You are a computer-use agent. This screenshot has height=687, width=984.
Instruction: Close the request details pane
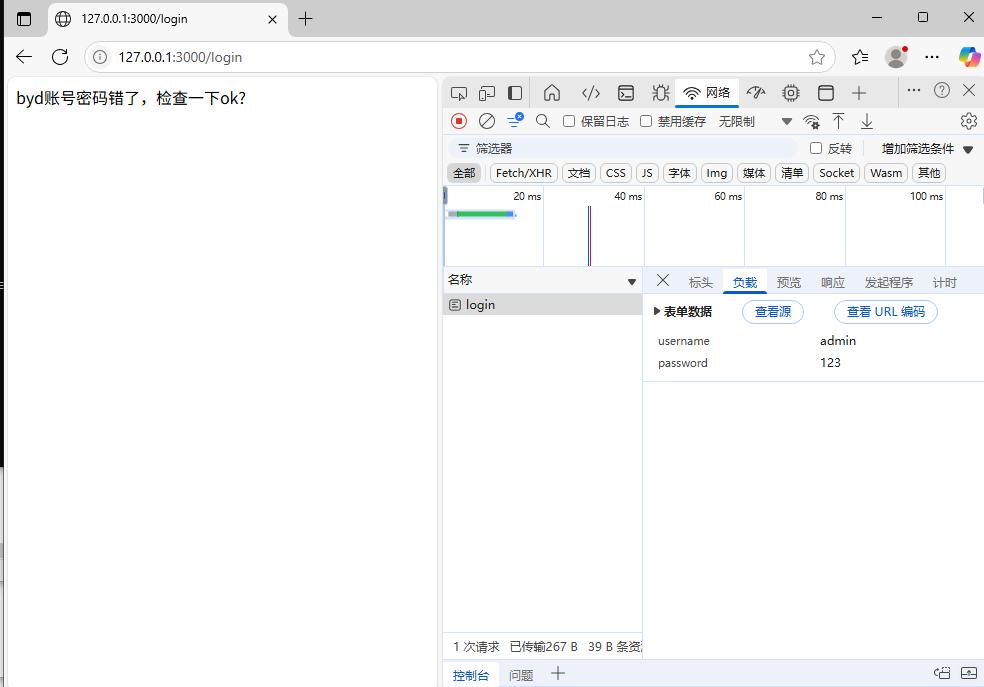[663, 280]
